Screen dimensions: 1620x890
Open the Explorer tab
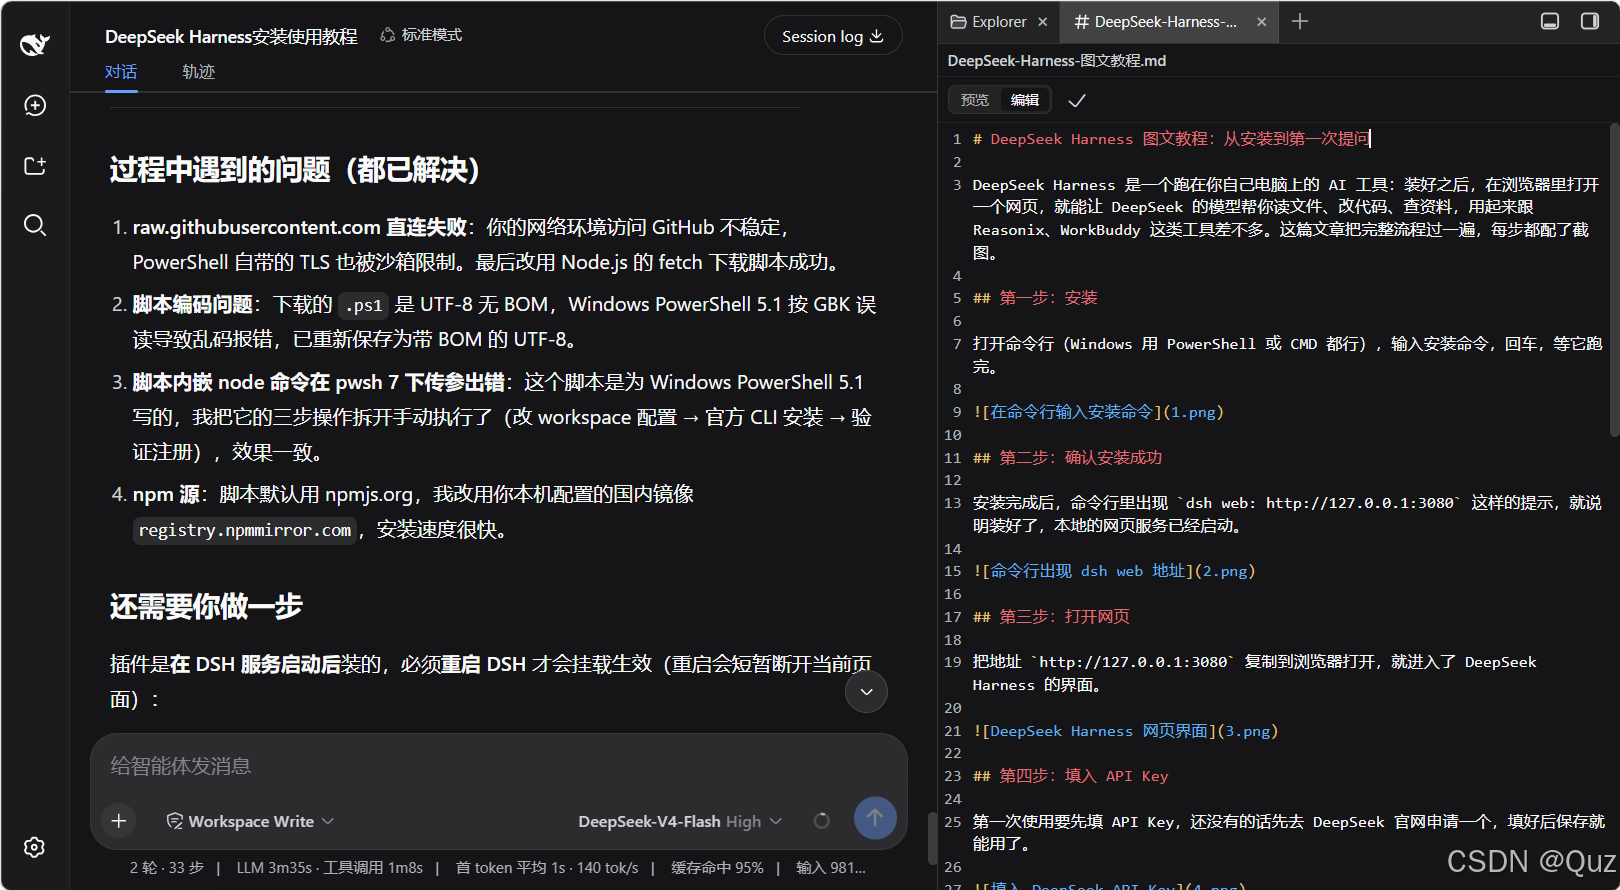point(988,22)
